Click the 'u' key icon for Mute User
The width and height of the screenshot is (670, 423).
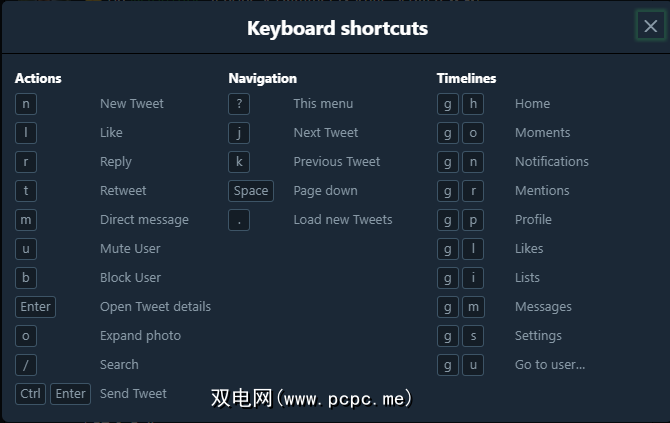(x=26, y=249)
